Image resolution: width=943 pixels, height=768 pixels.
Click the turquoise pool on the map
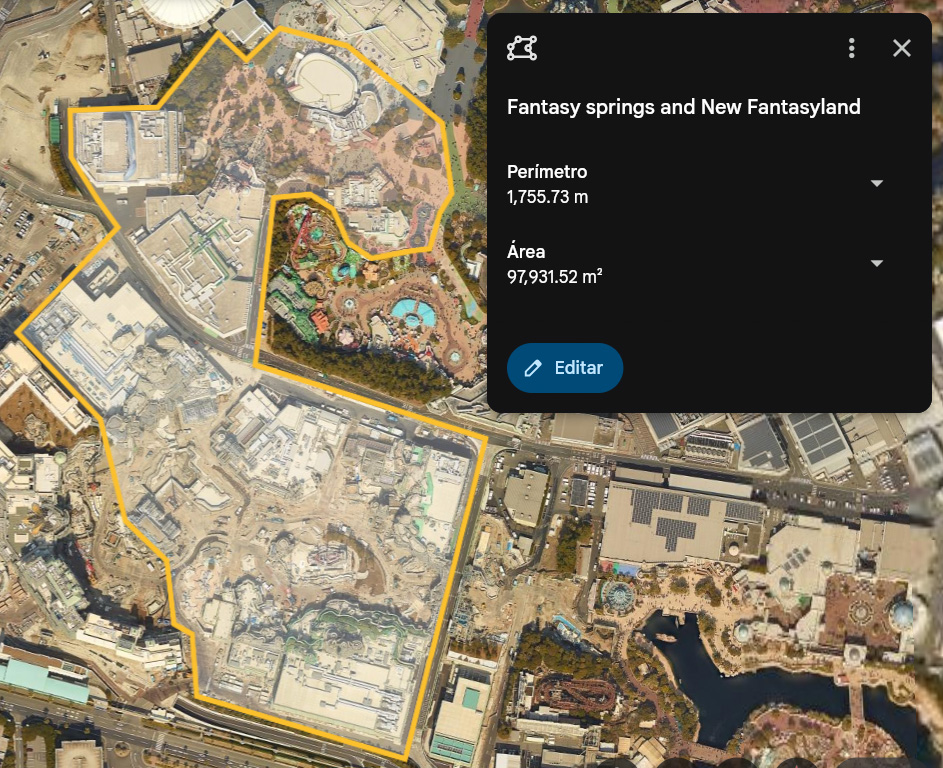[413, 313]
